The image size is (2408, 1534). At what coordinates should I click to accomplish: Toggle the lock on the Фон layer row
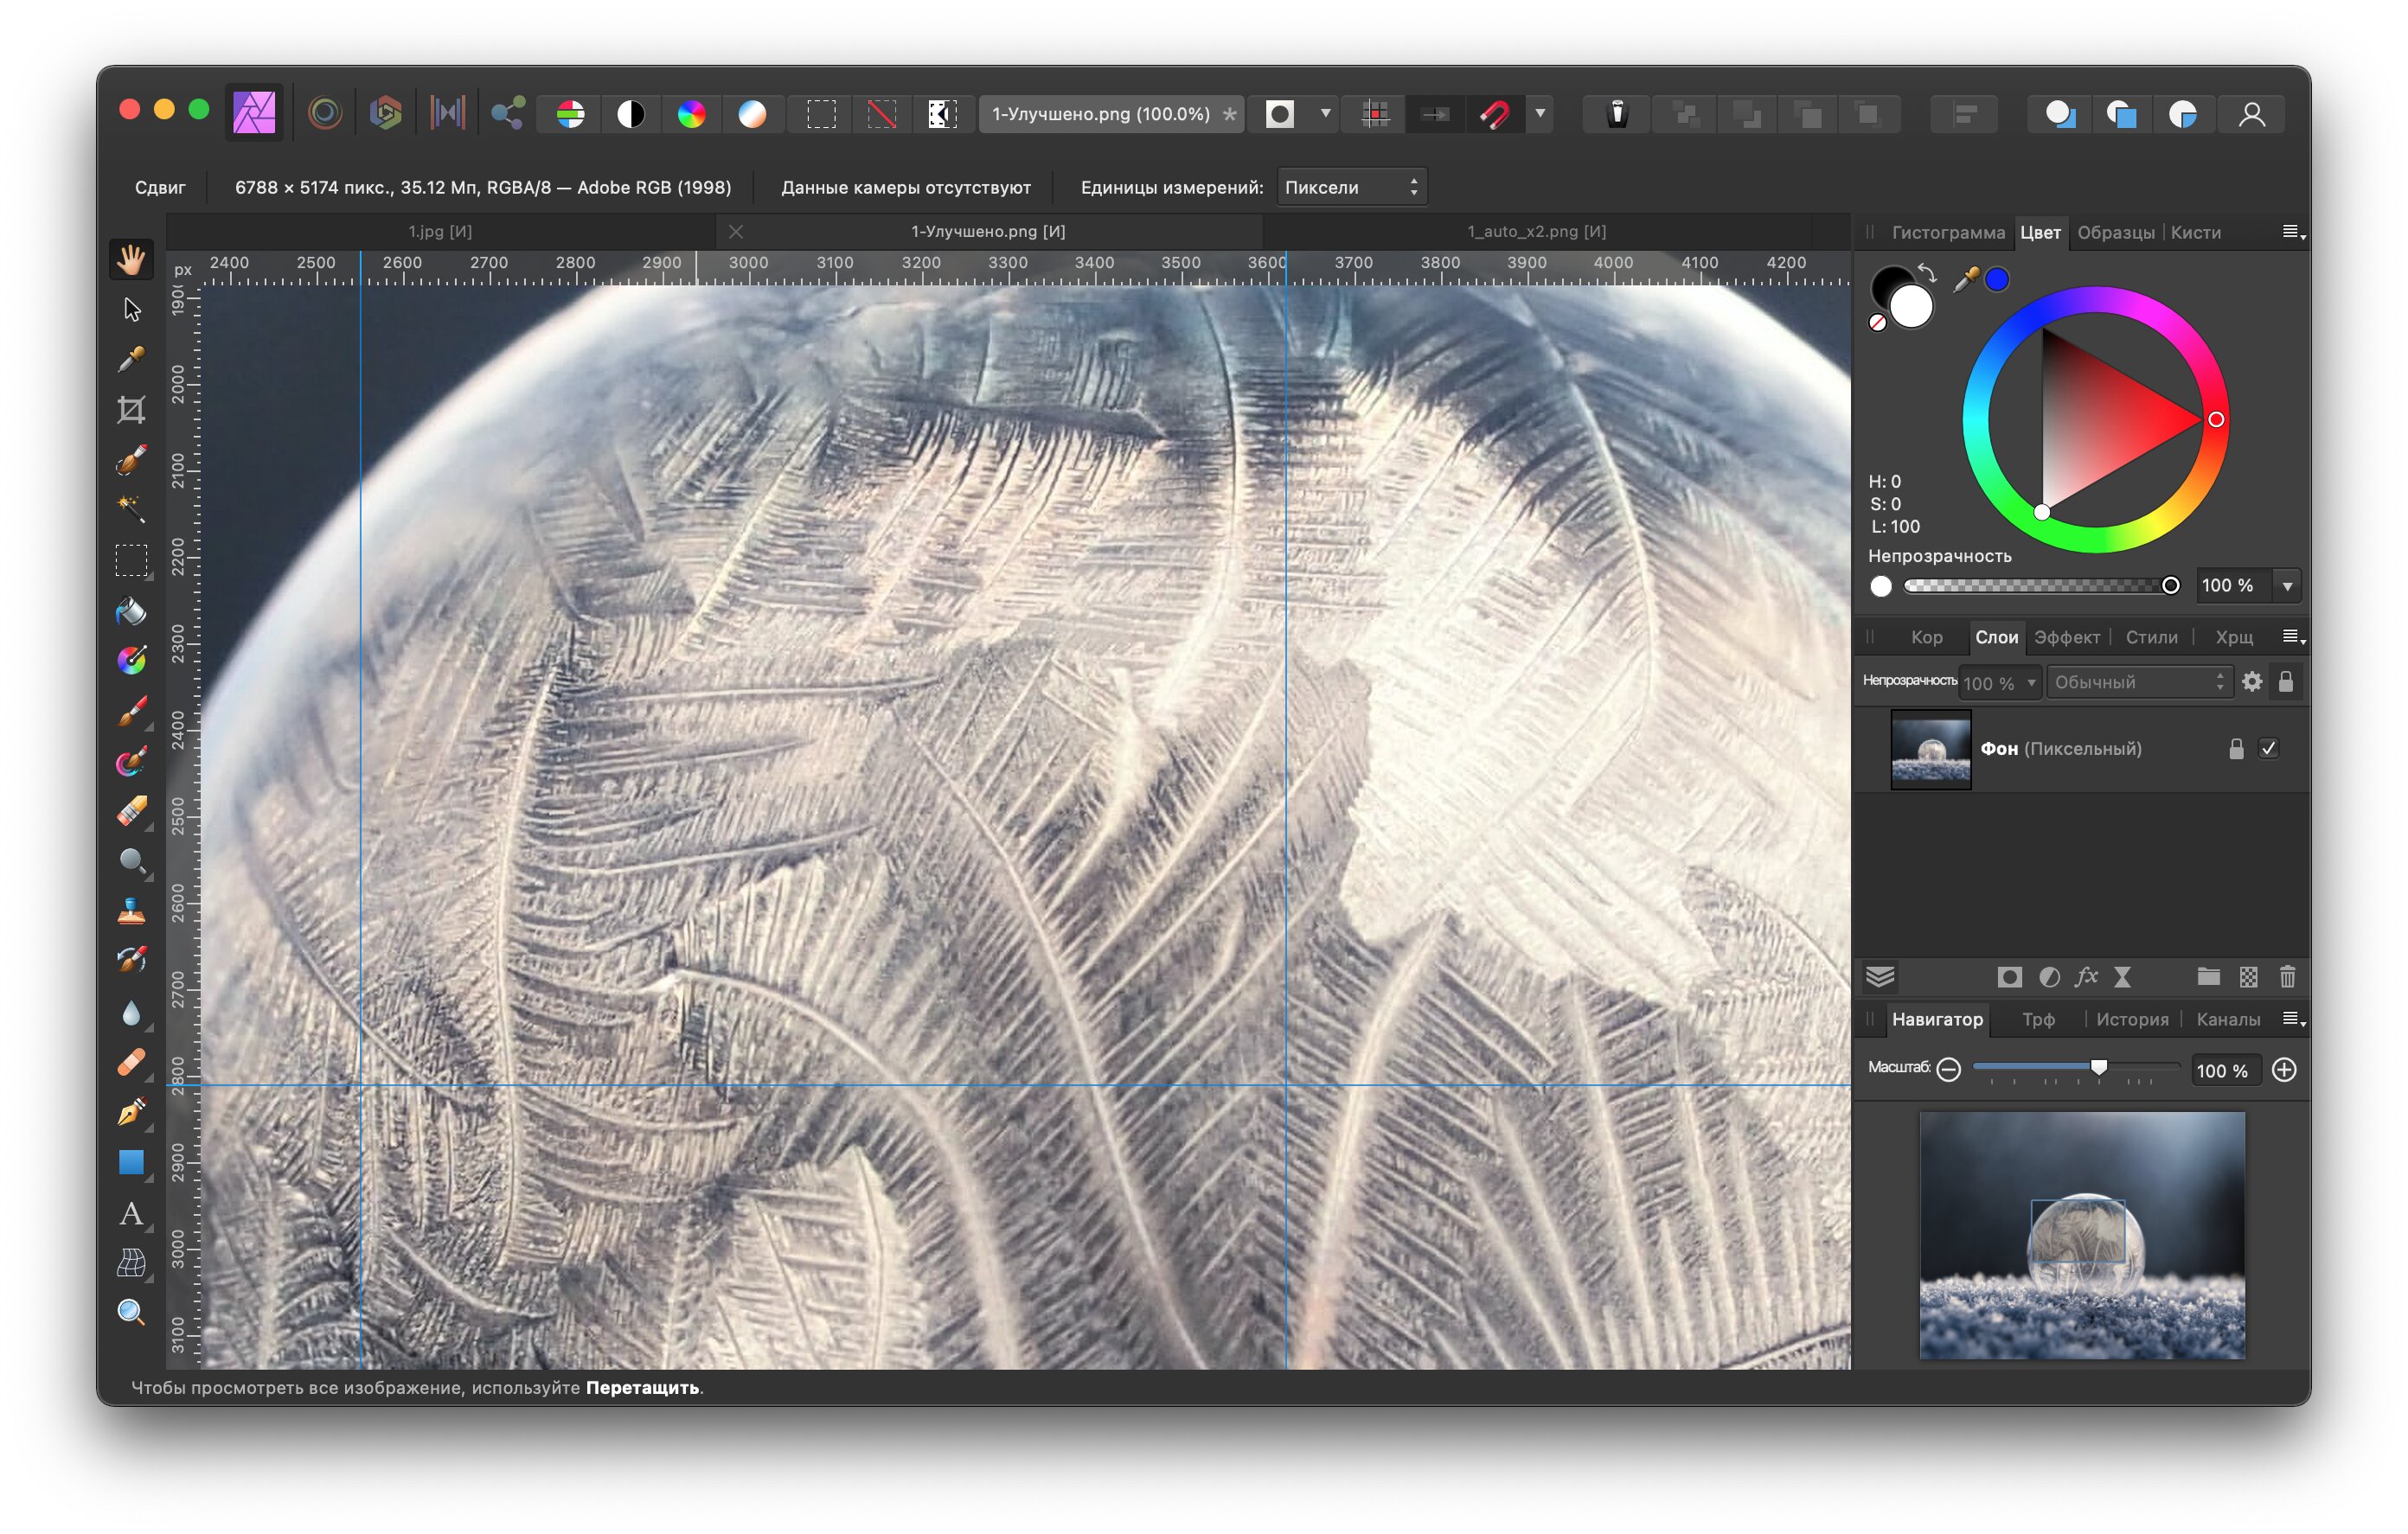(2236, 749)
